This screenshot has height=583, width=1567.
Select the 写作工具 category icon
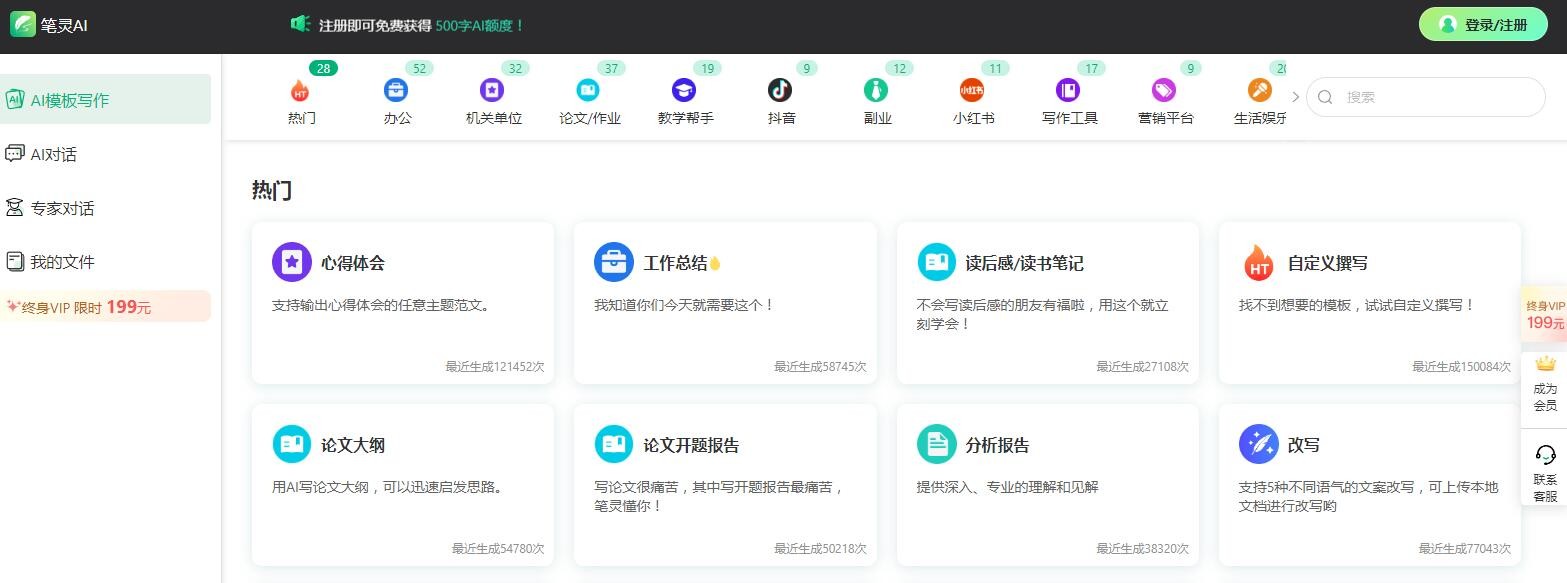[1068, 90]
